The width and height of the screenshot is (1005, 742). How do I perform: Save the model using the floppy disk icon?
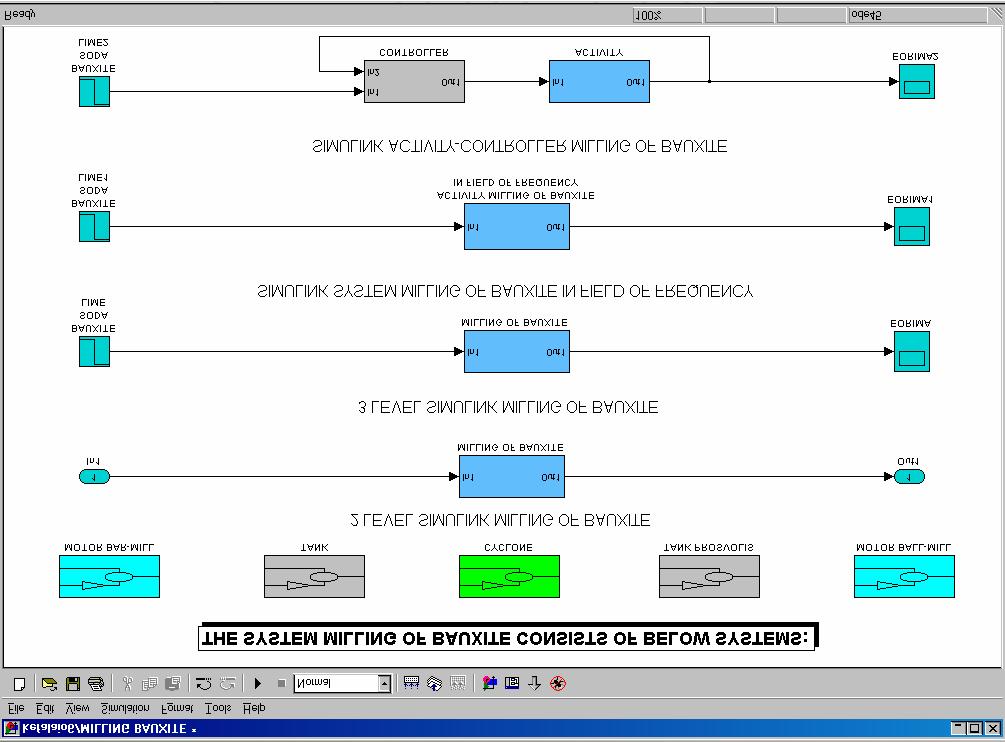[73, 684]
